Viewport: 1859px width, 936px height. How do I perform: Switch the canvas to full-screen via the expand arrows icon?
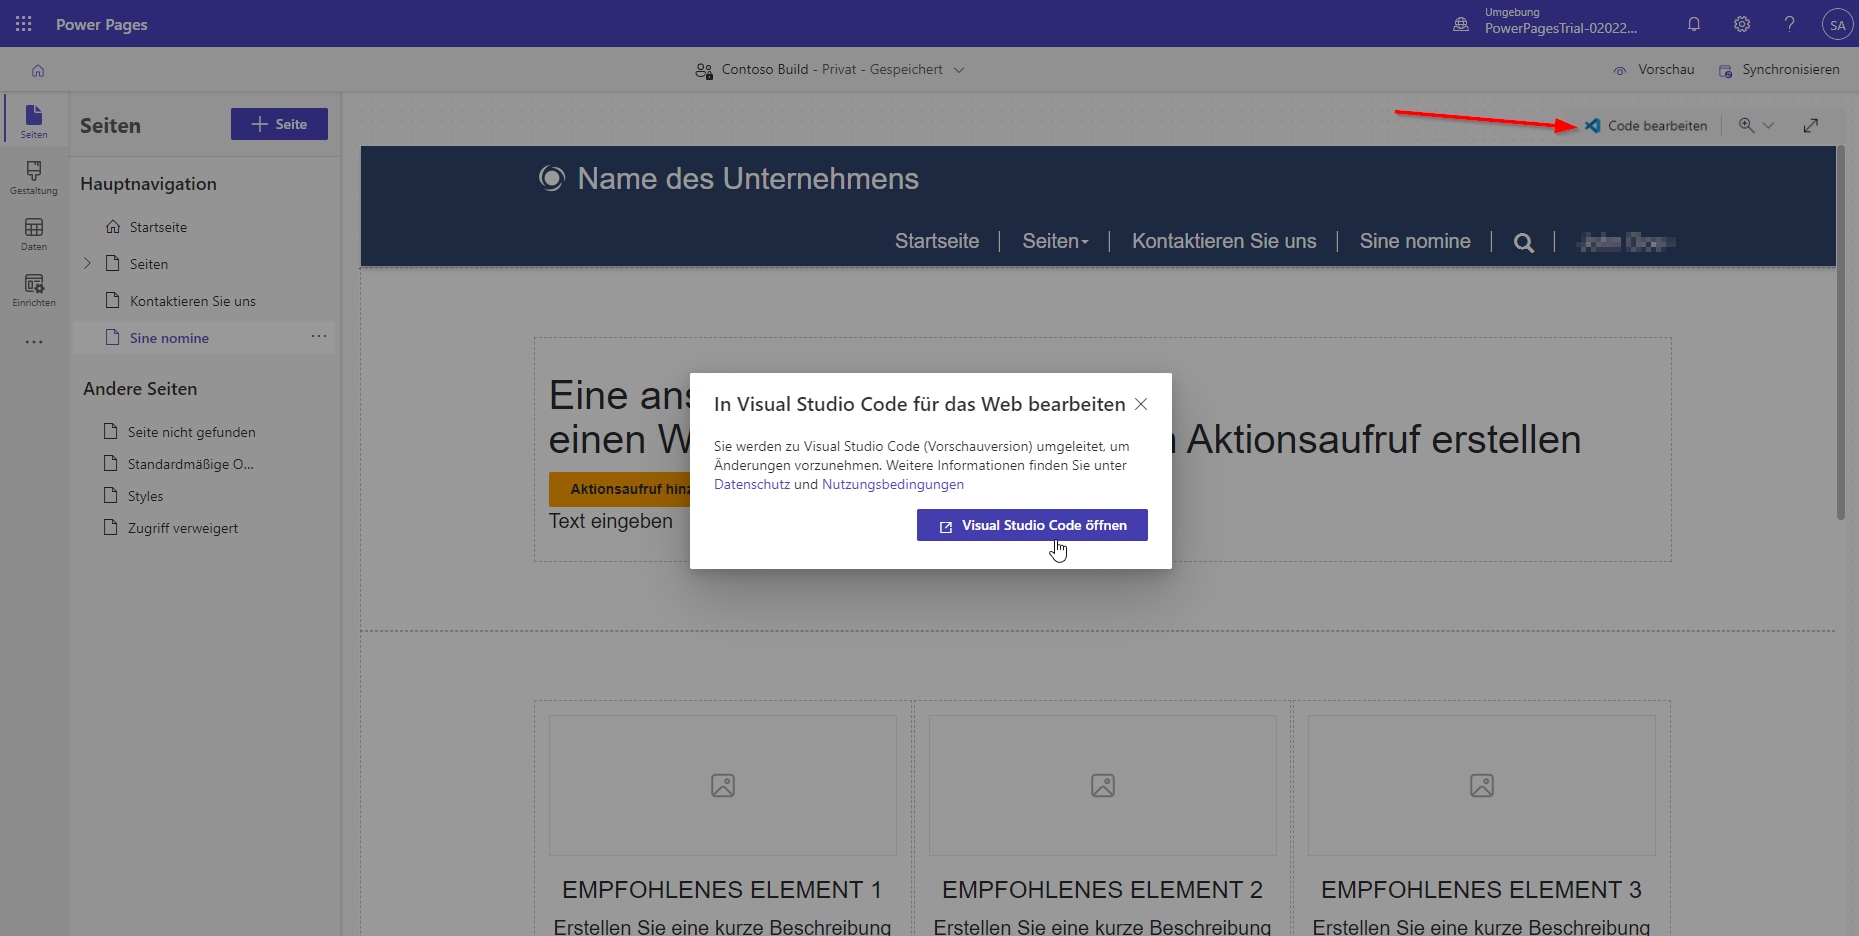tap(1811, 125)
